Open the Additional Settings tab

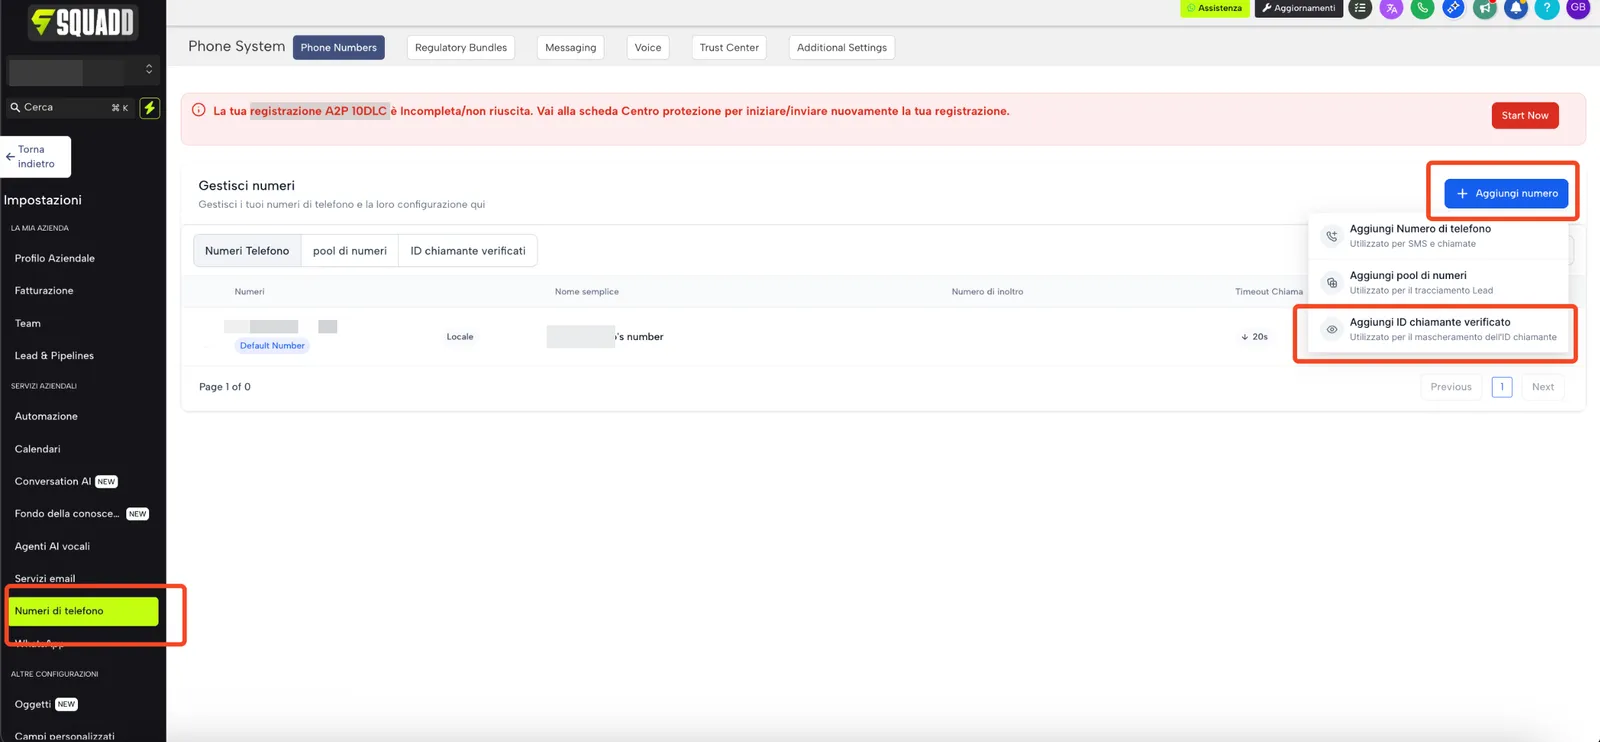[842, 47]
